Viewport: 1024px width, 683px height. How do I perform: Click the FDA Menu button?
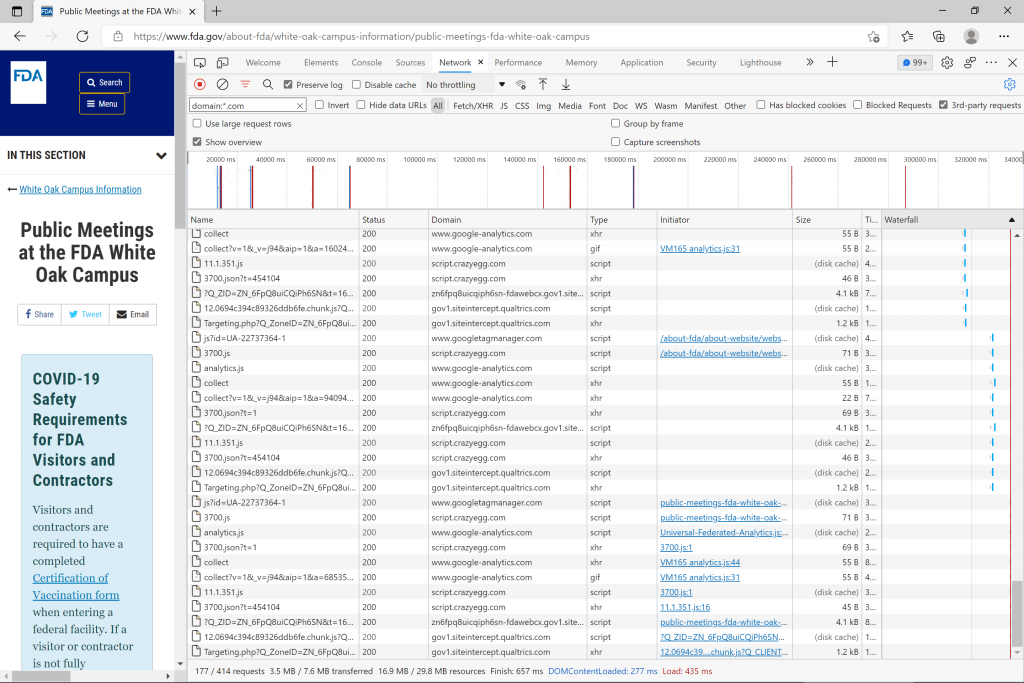point(102,104)
